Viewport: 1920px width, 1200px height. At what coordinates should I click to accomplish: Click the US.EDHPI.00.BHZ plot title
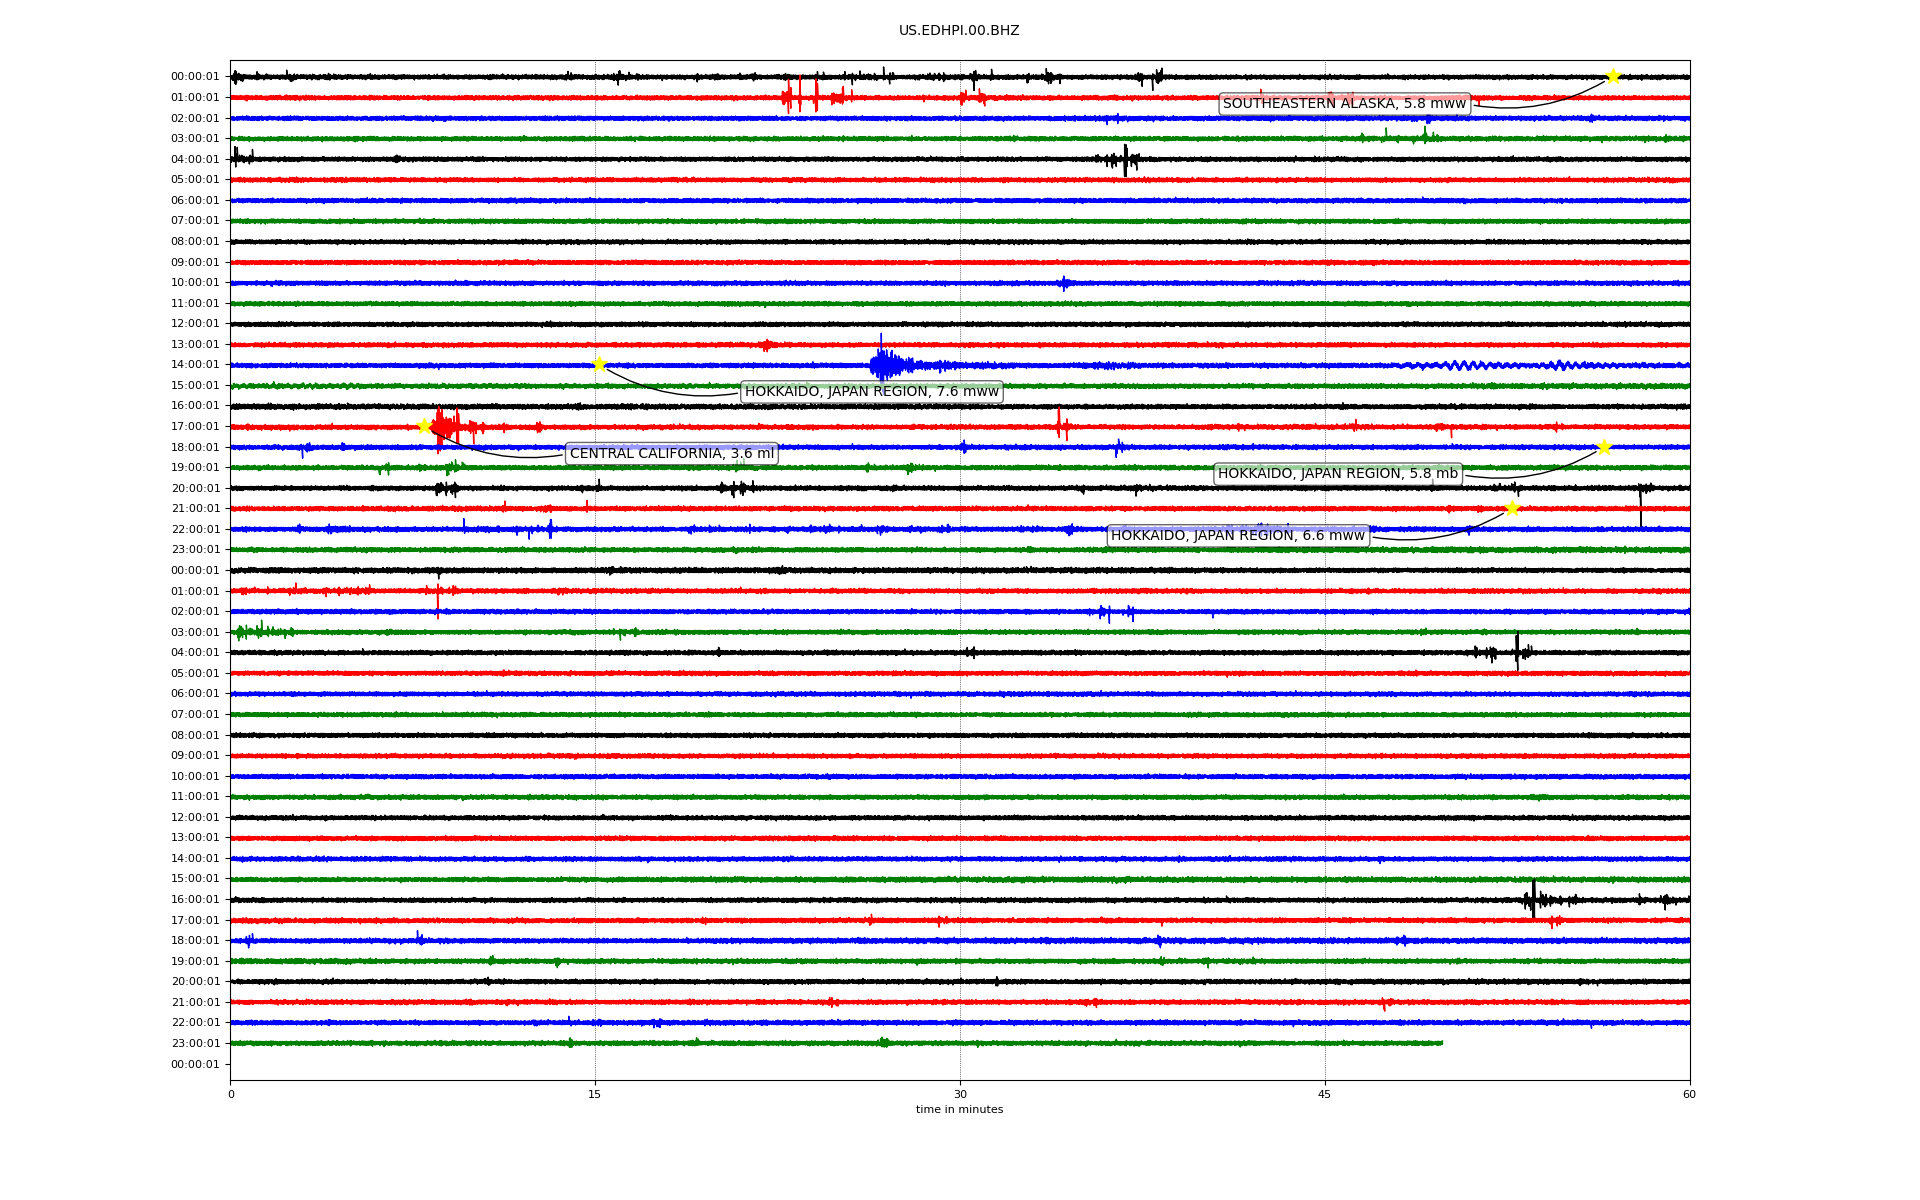click(959, 31)
